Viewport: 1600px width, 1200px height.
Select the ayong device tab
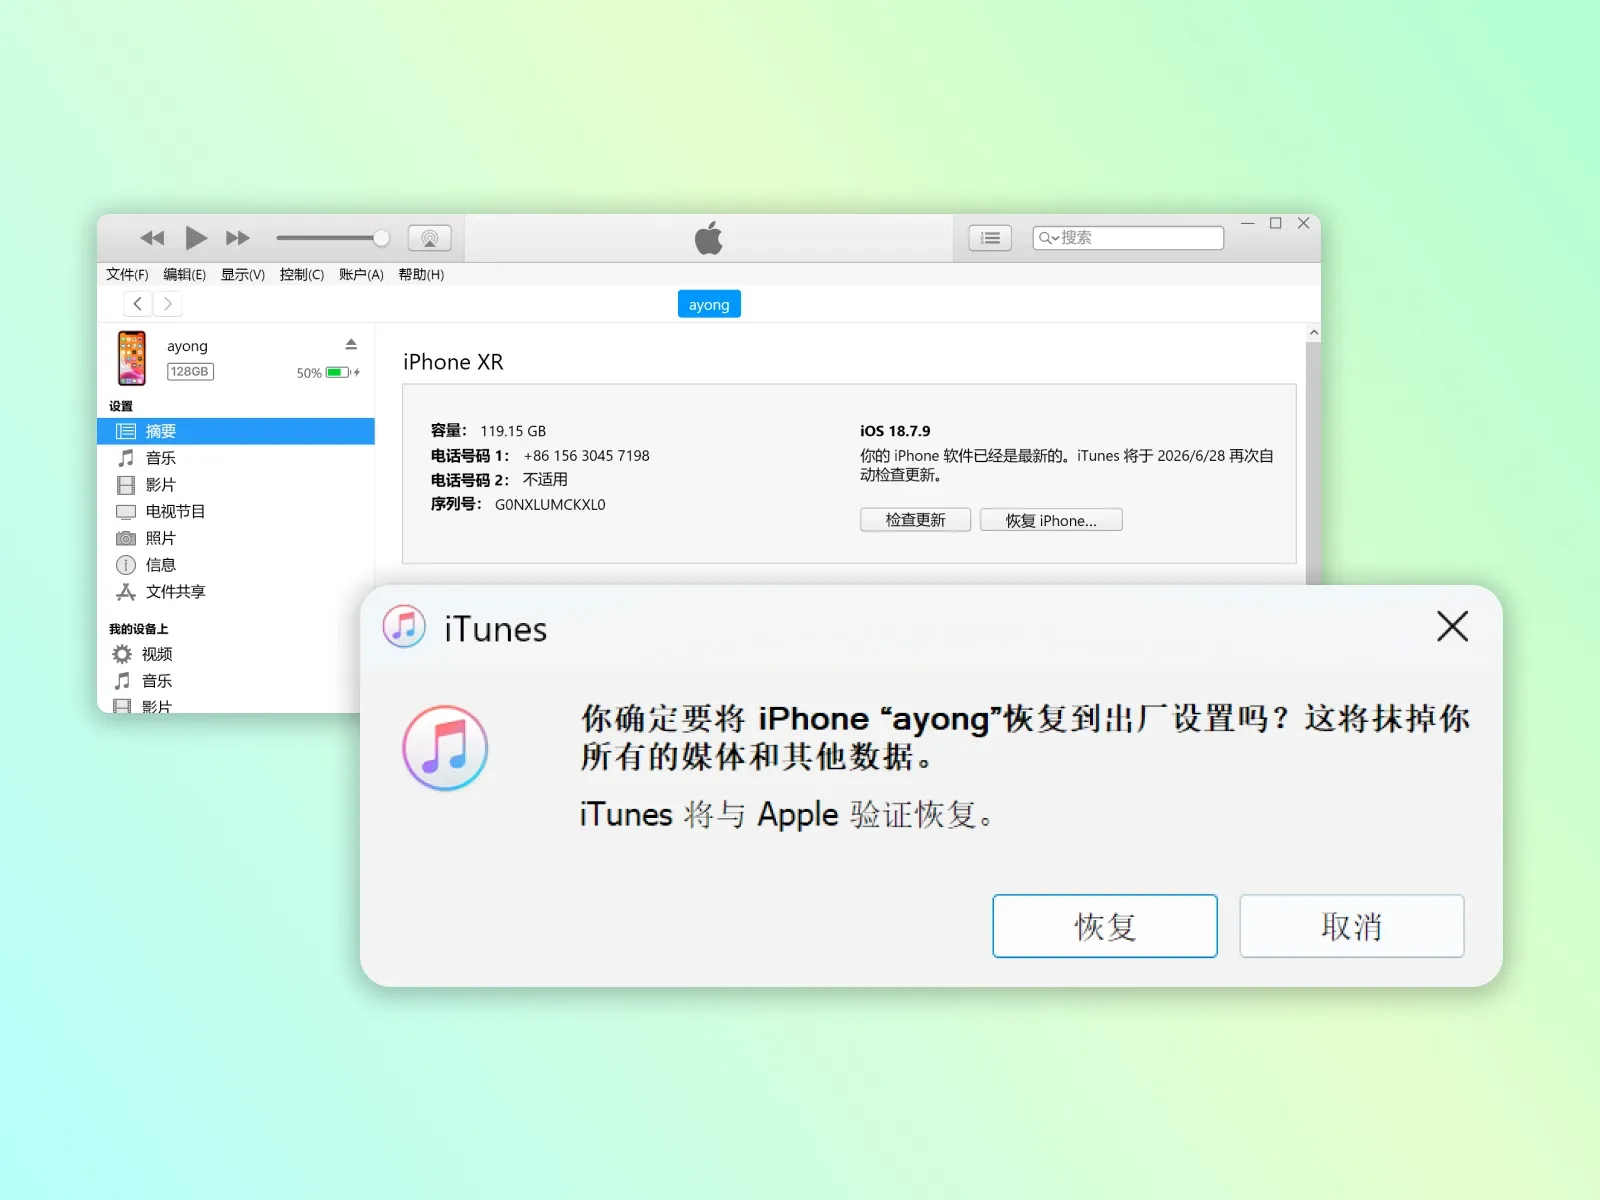(x=709, y=304)
